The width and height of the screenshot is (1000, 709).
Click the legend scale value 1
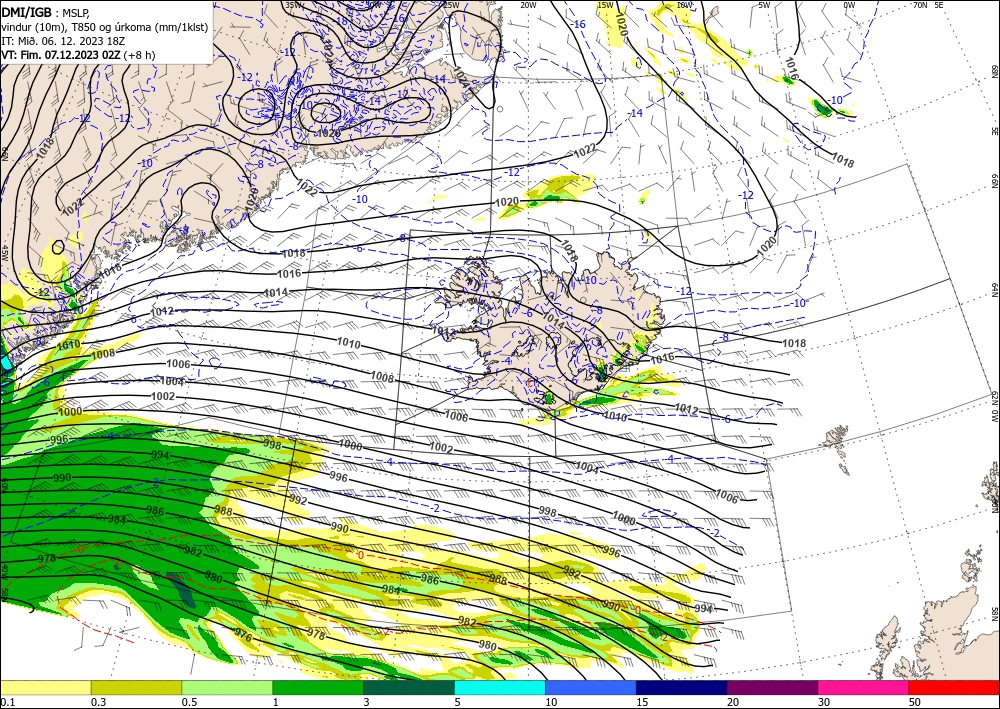click(x=276, y=702)
